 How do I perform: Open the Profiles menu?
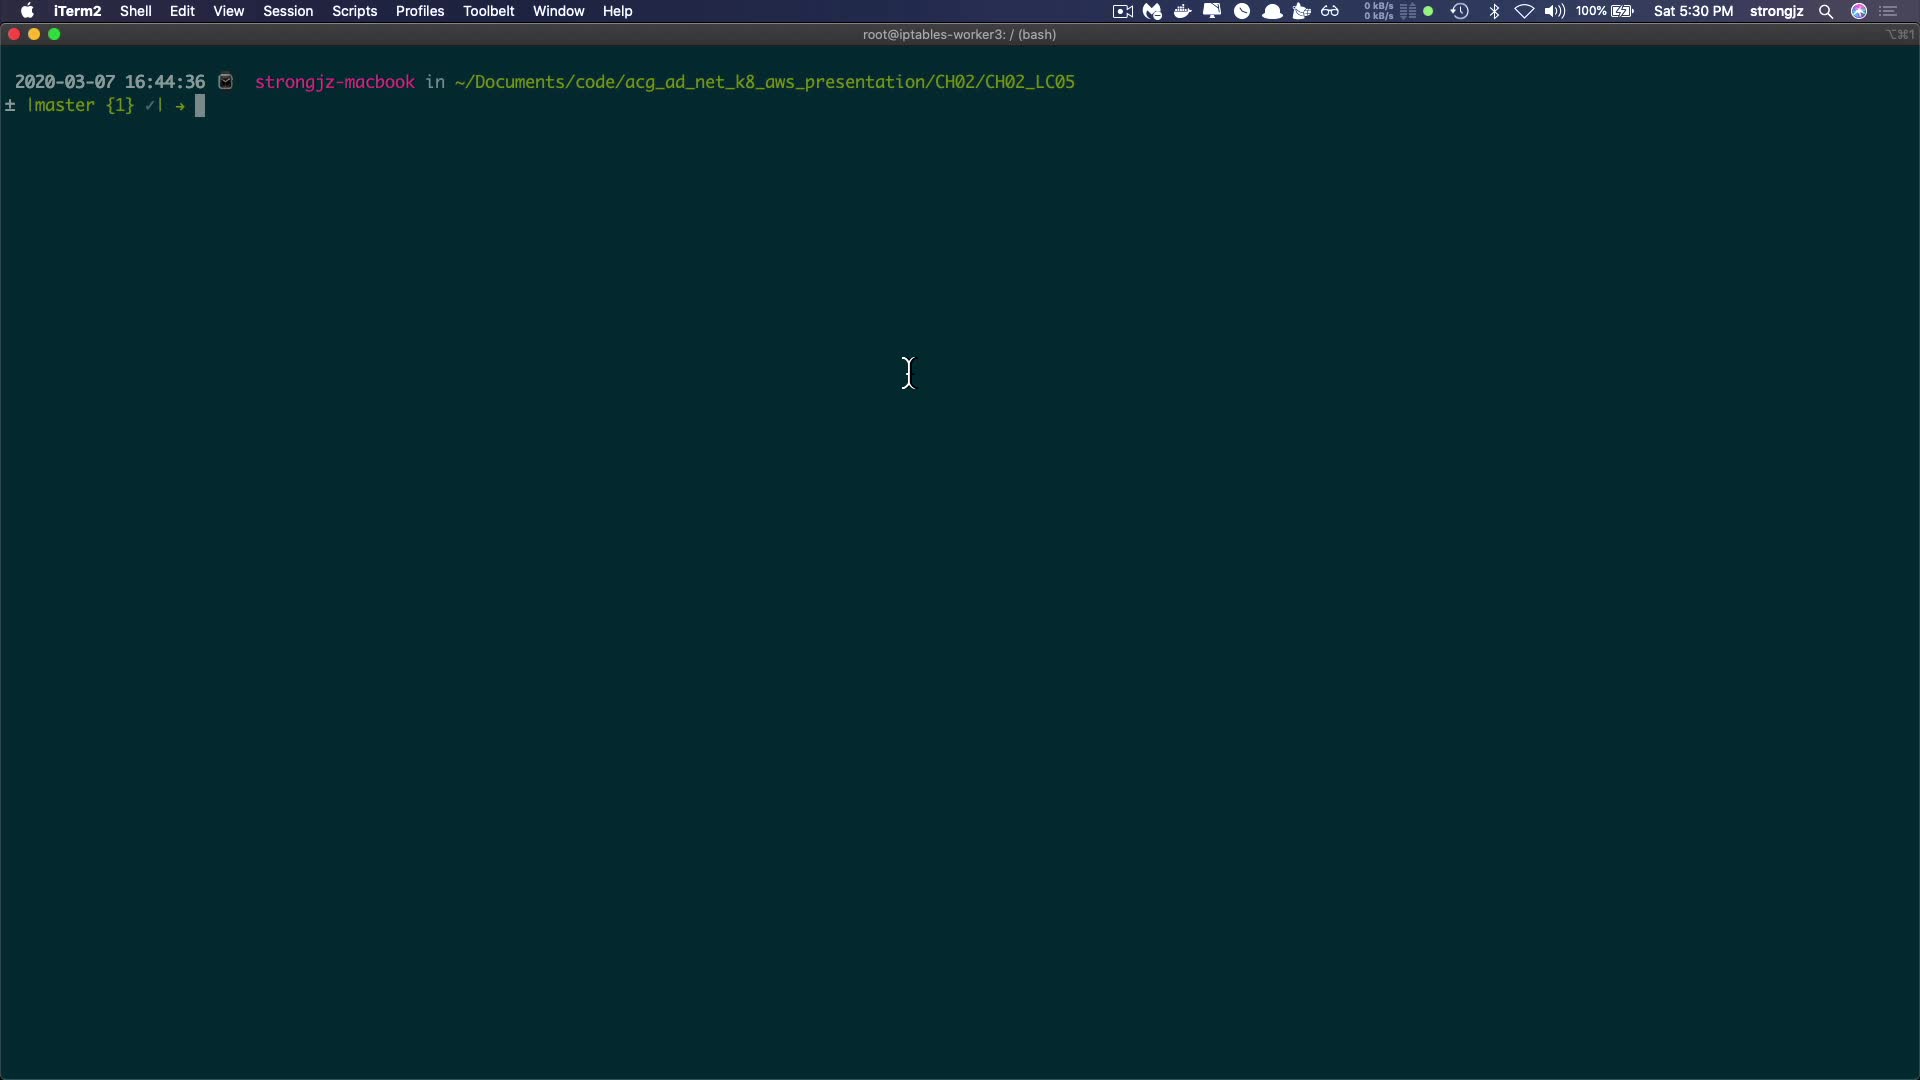tap(419, 11)
